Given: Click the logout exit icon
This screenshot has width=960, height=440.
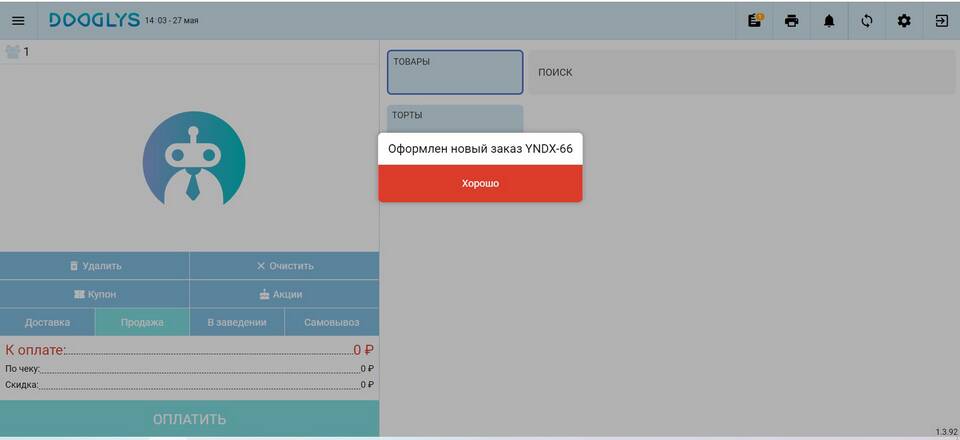Looking at the screenshot, I should pos(941,21).
